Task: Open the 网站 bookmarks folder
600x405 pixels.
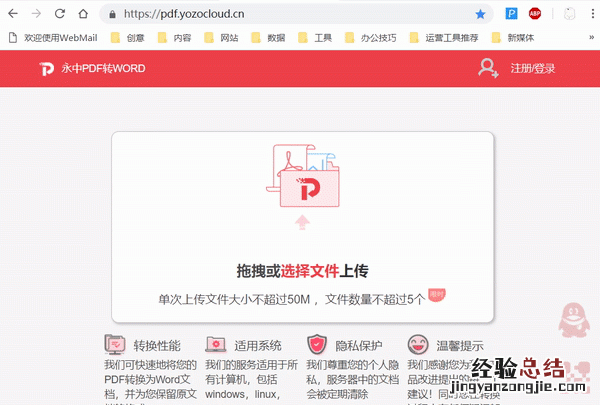Action: pyautogui.click(x=222, y=38)
